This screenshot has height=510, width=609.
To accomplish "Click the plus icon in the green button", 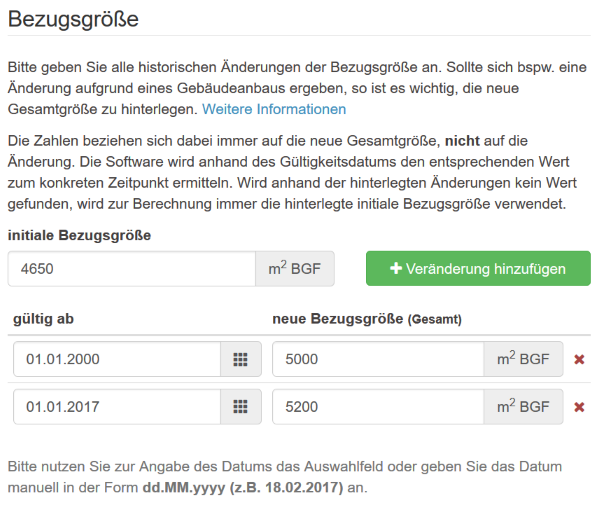I will [396, 269].
